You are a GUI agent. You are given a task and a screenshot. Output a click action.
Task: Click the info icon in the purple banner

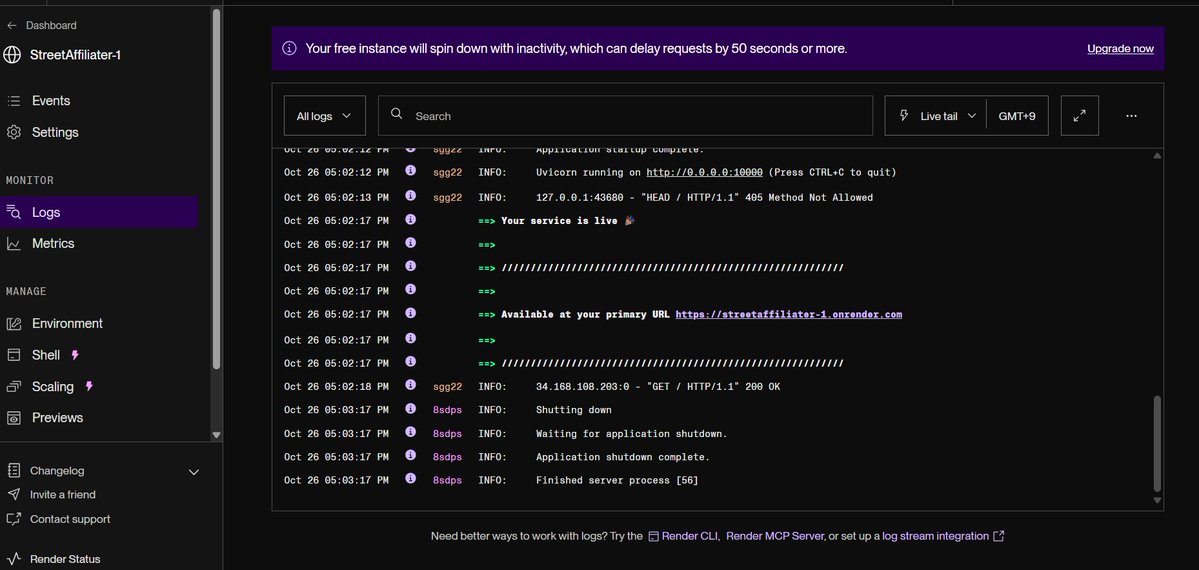coord(289,48)
